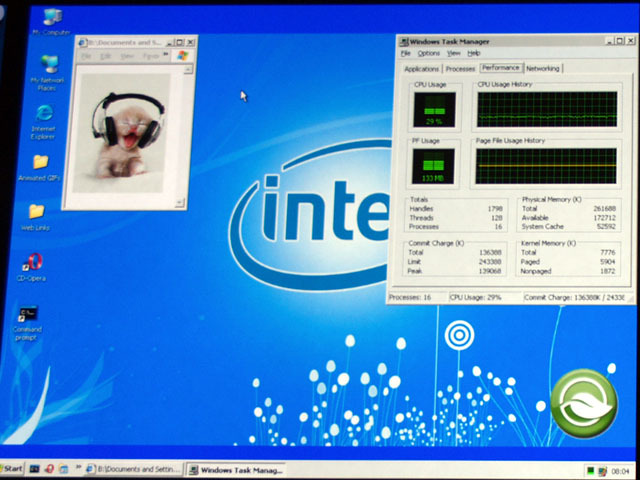Click the 08:04 taskbar clock
The width and height of the screenshot is (640, 480).
pos(620,471)
